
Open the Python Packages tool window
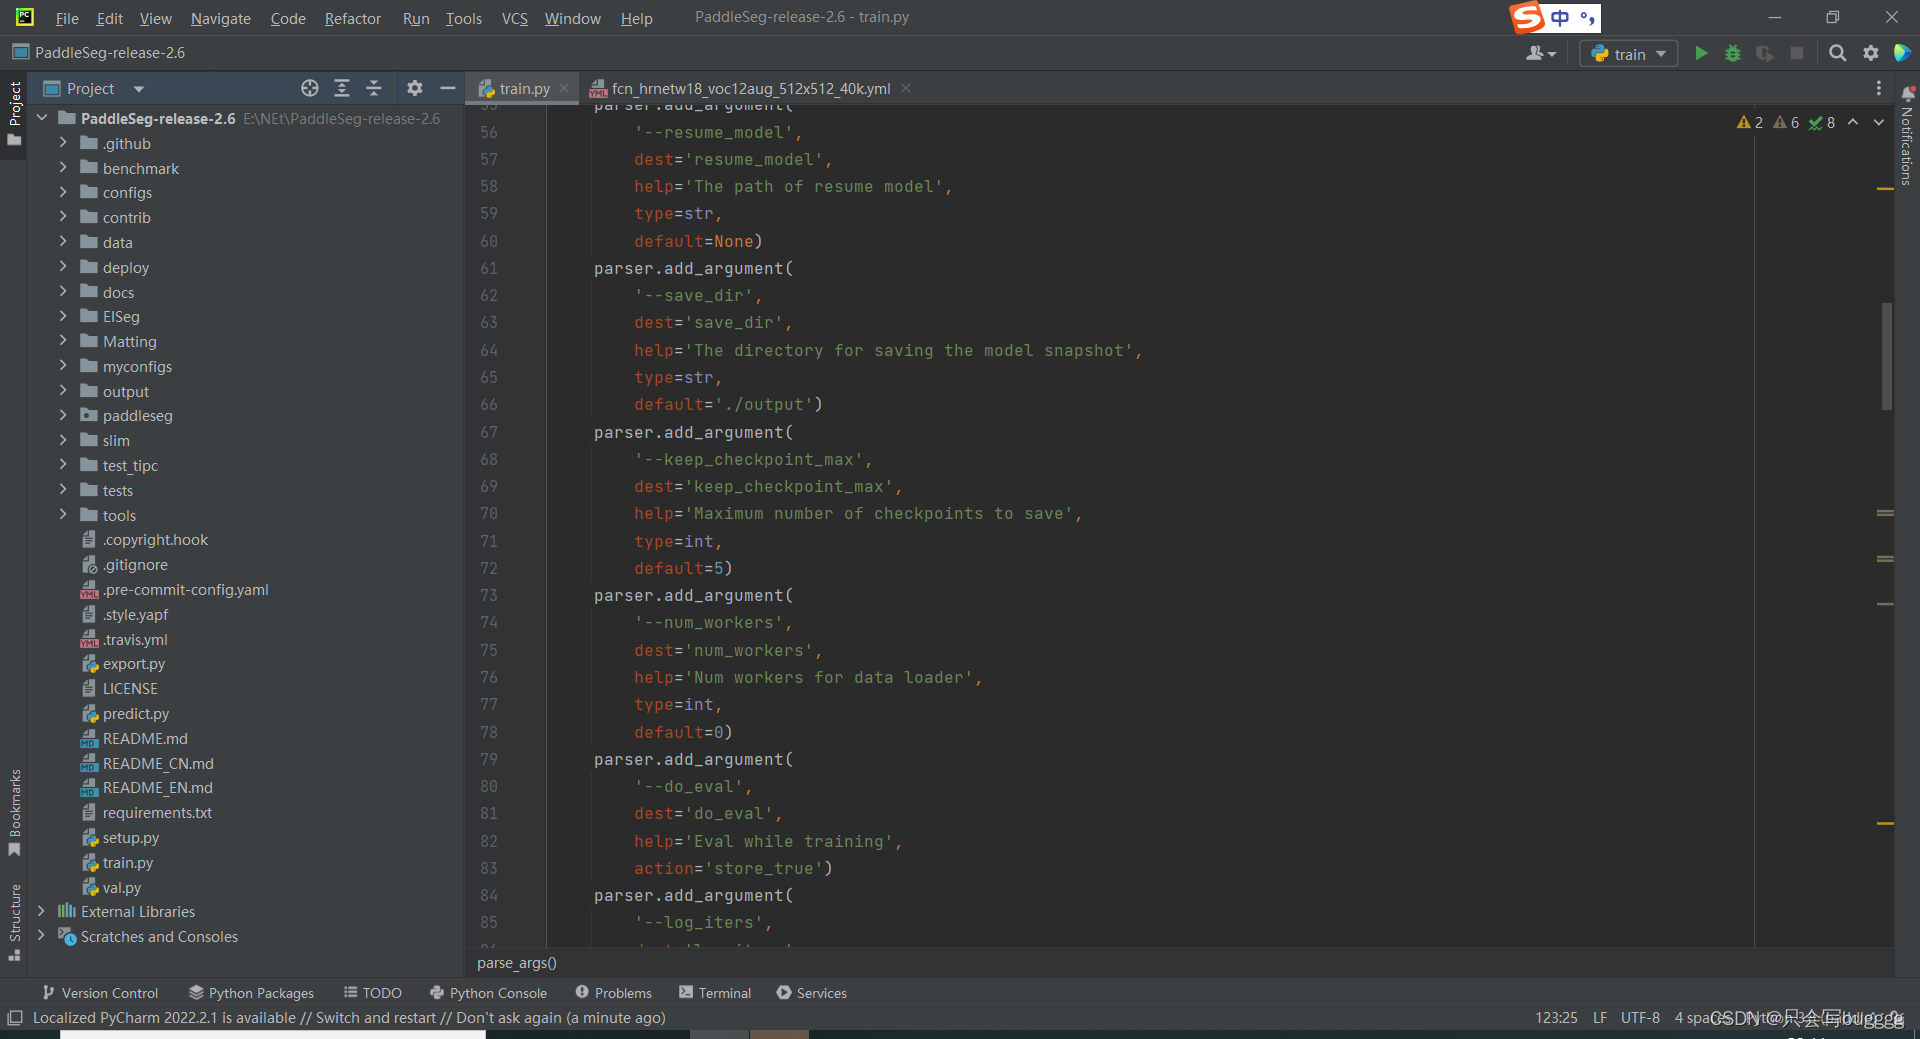[x=251, y=993]
